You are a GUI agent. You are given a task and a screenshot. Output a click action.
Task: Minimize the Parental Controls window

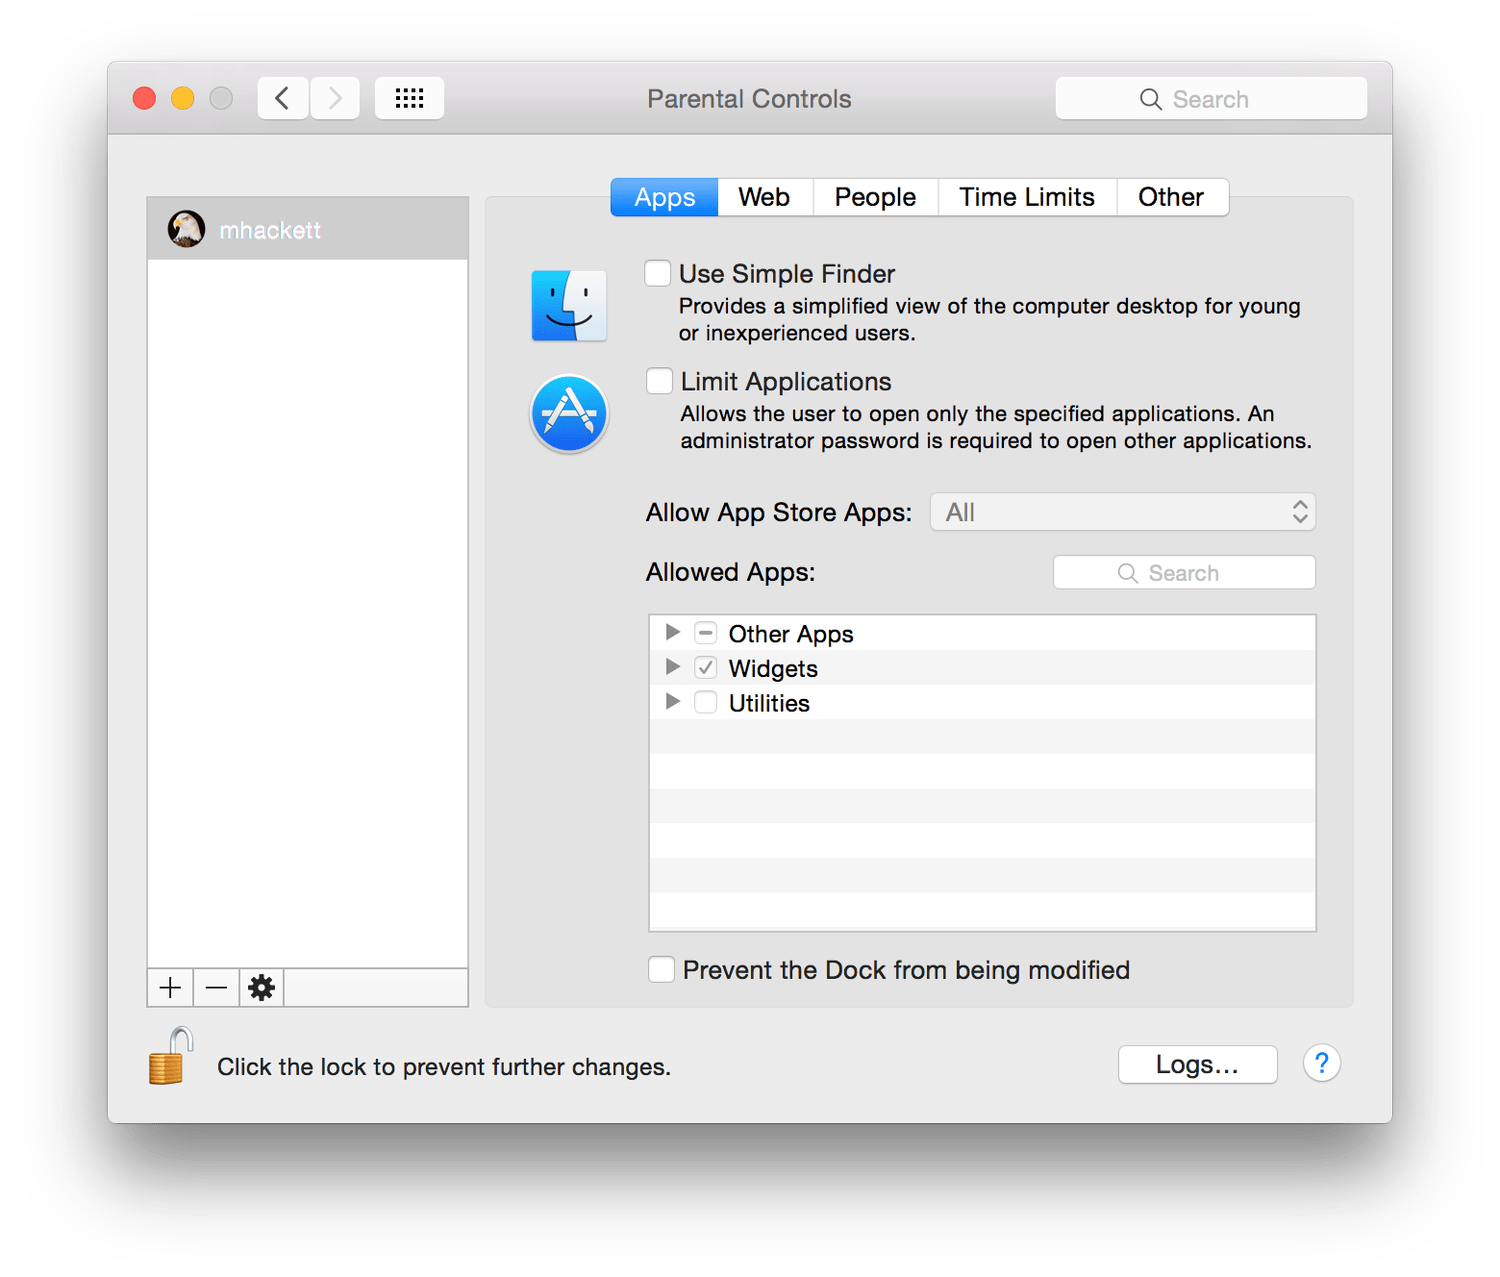183,98
